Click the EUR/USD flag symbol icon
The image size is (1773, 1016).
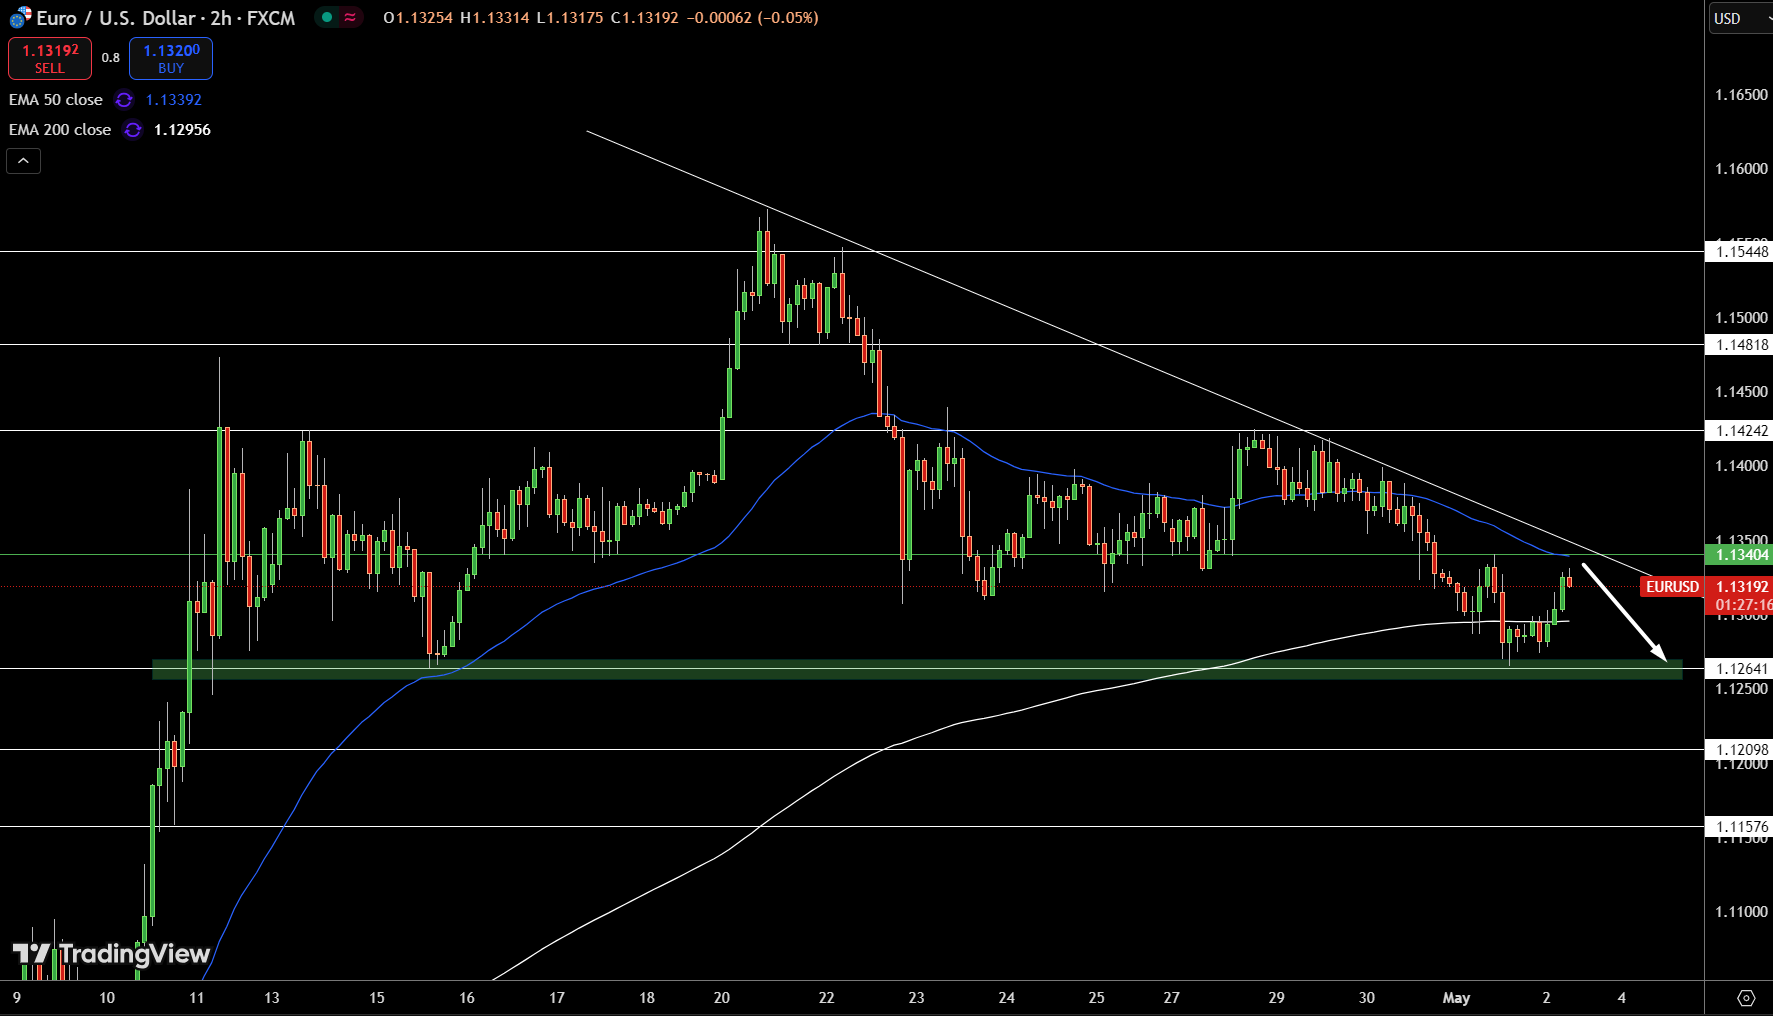click(x=21, y=17)
